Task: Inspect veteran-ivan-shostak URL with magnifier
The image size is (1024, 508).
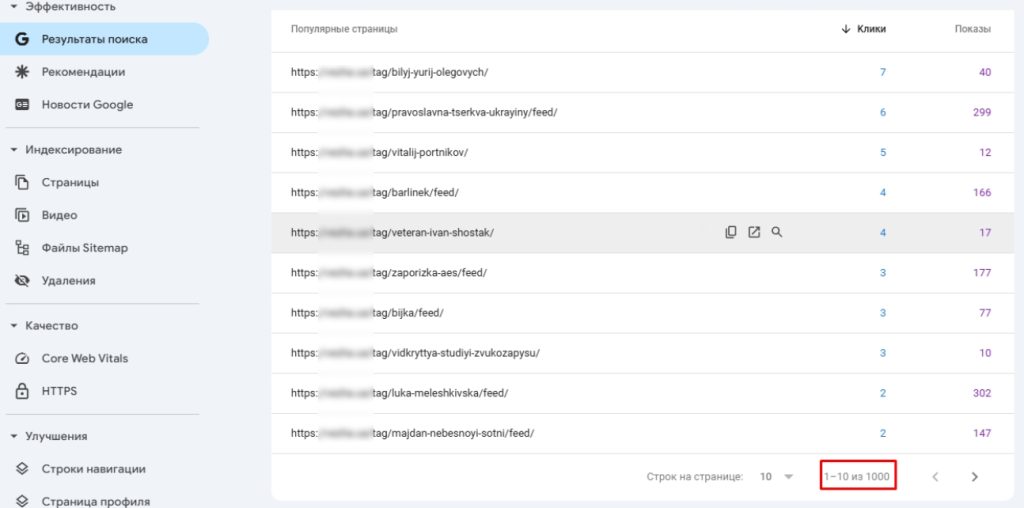Action: [776, 232]
